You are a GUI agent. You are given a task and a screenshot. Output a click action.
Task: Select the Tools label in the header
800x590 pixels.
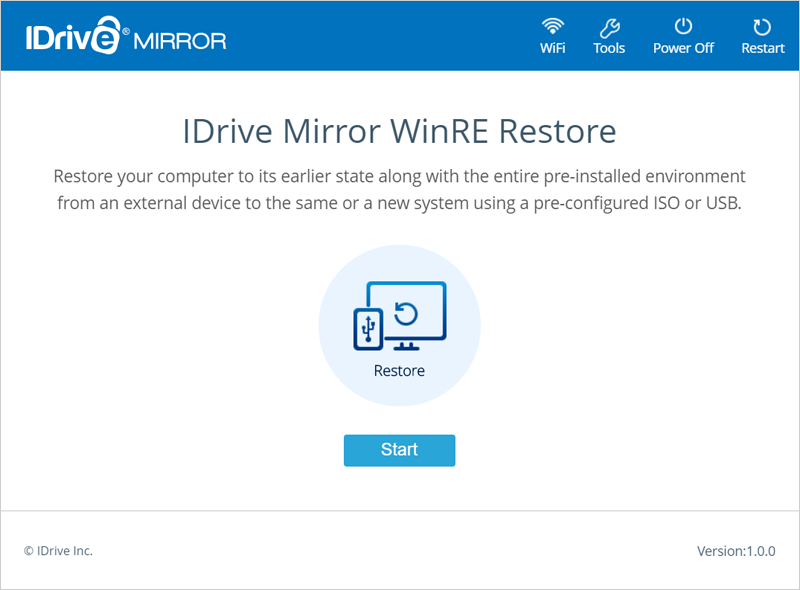(609, 48)
